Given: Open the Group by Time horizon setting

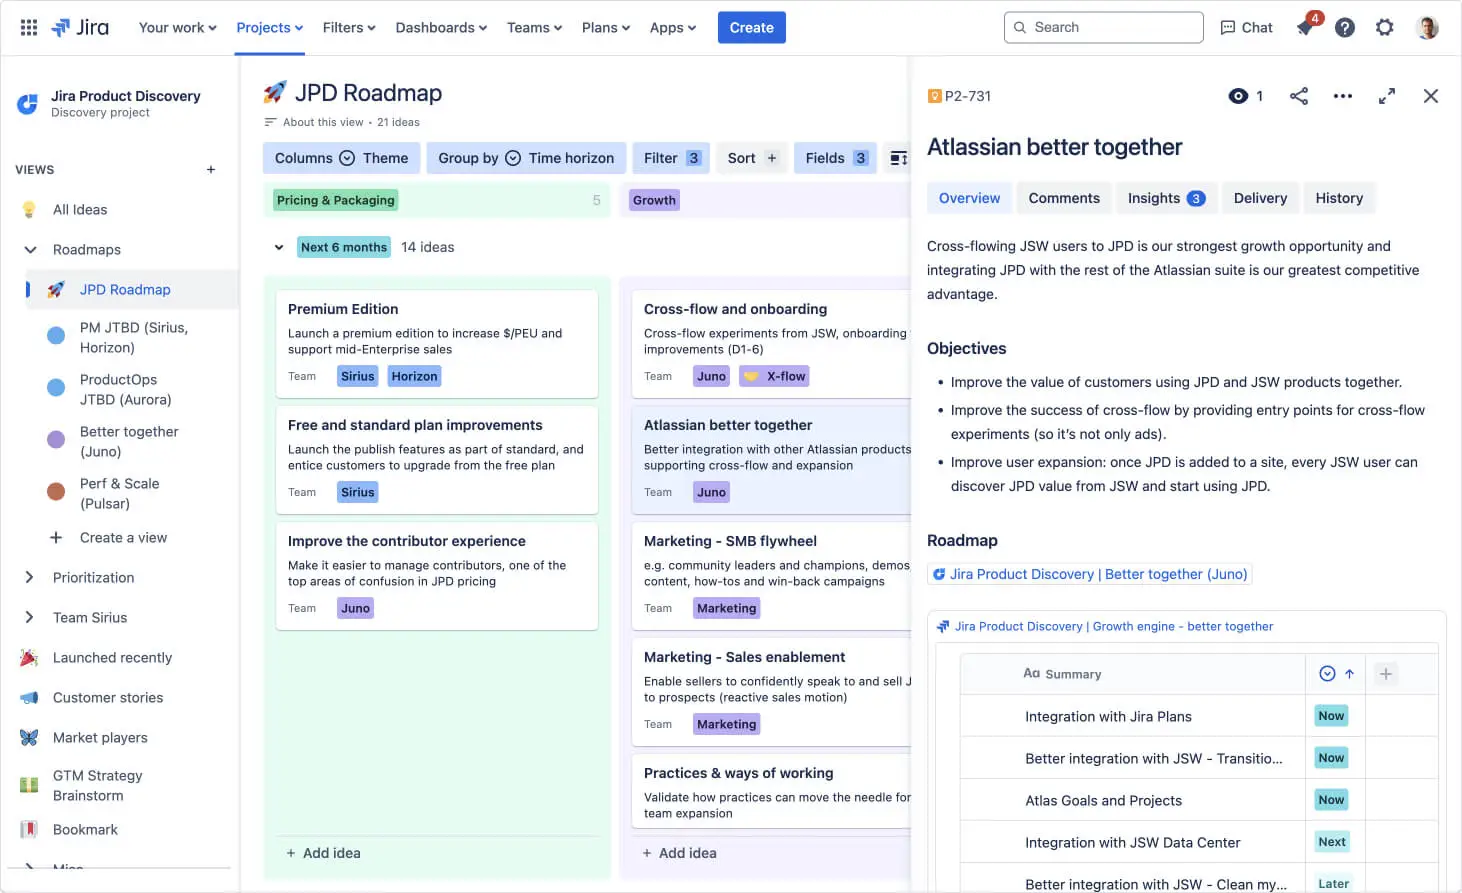Looking at the screenshot, I should click(526, 158).
